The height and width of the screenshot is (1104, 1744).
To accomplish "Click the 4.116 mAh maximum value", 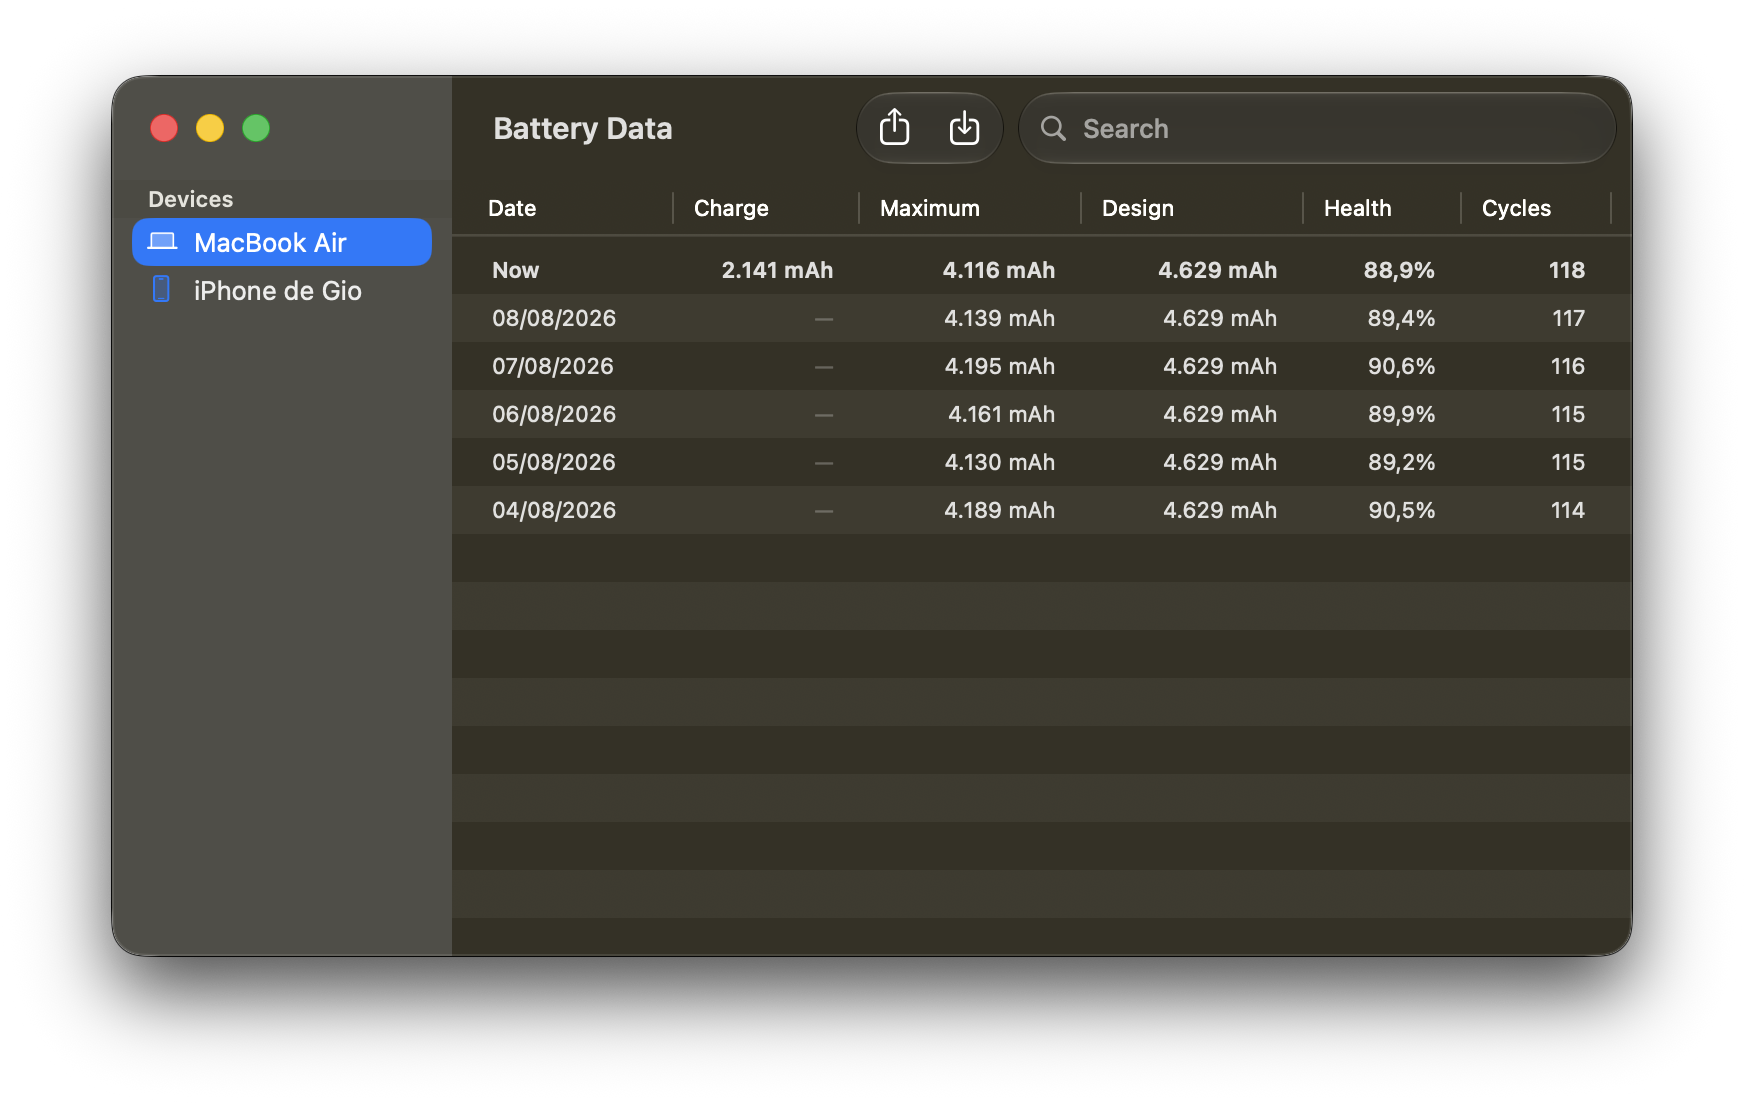I will [998, 270].
